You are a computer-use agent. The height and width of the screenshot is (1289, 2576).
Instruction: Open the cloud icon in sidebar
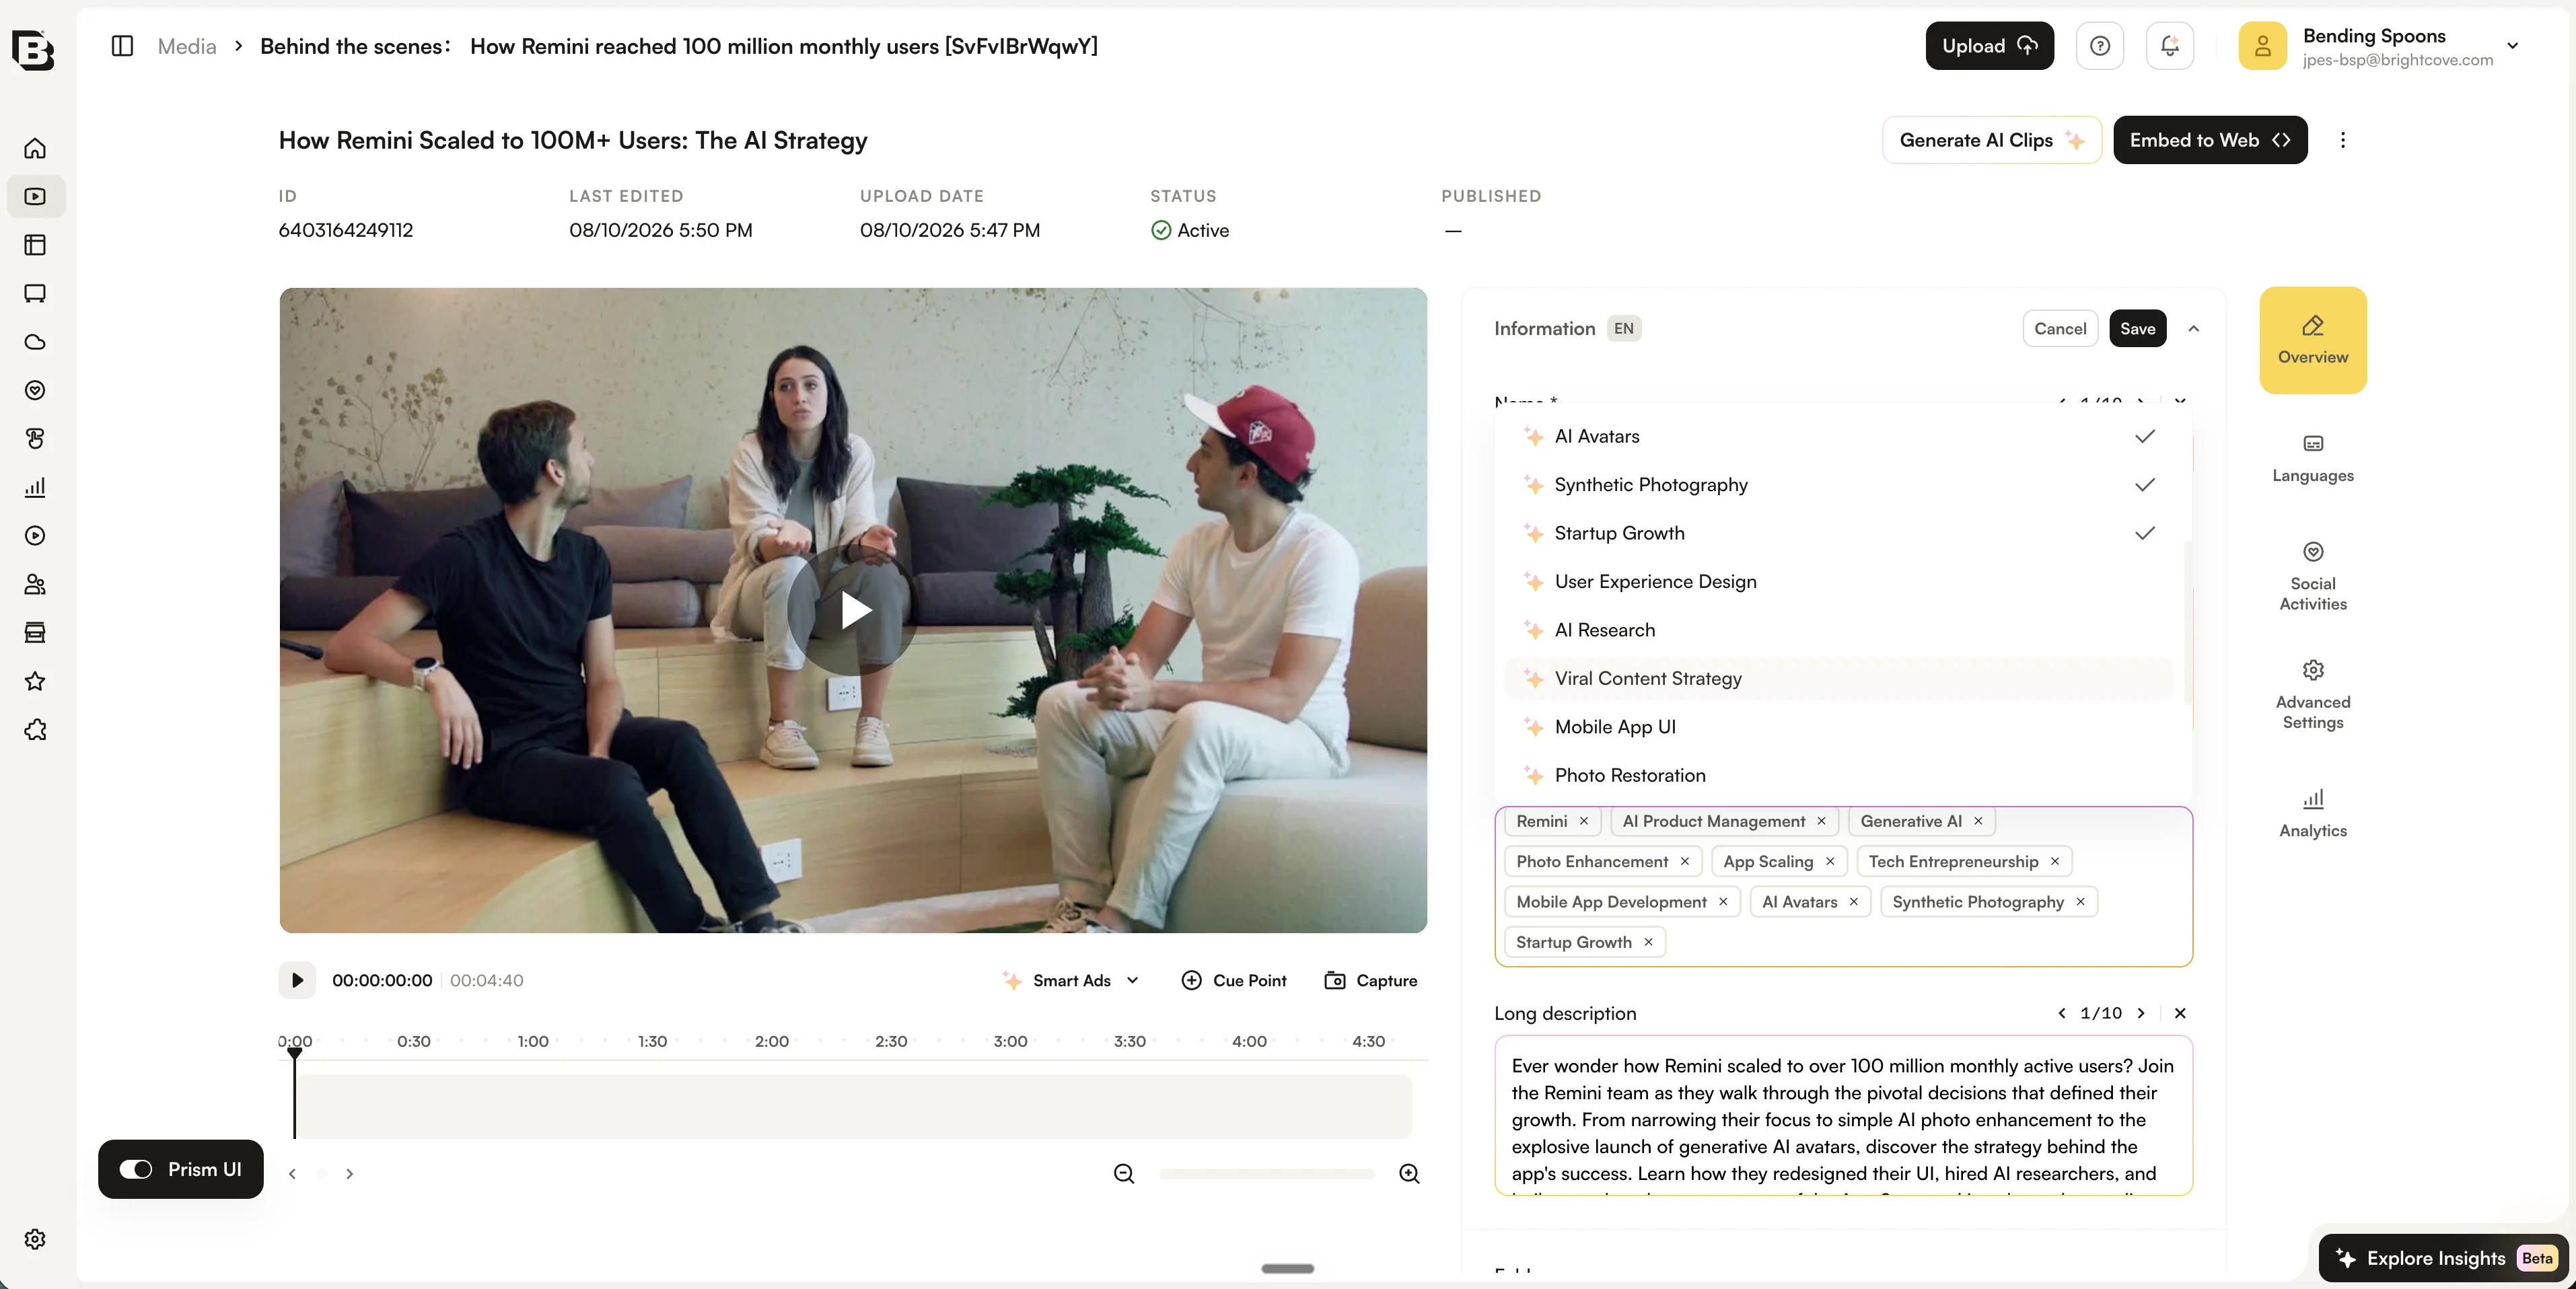click(x=35, y=342)
